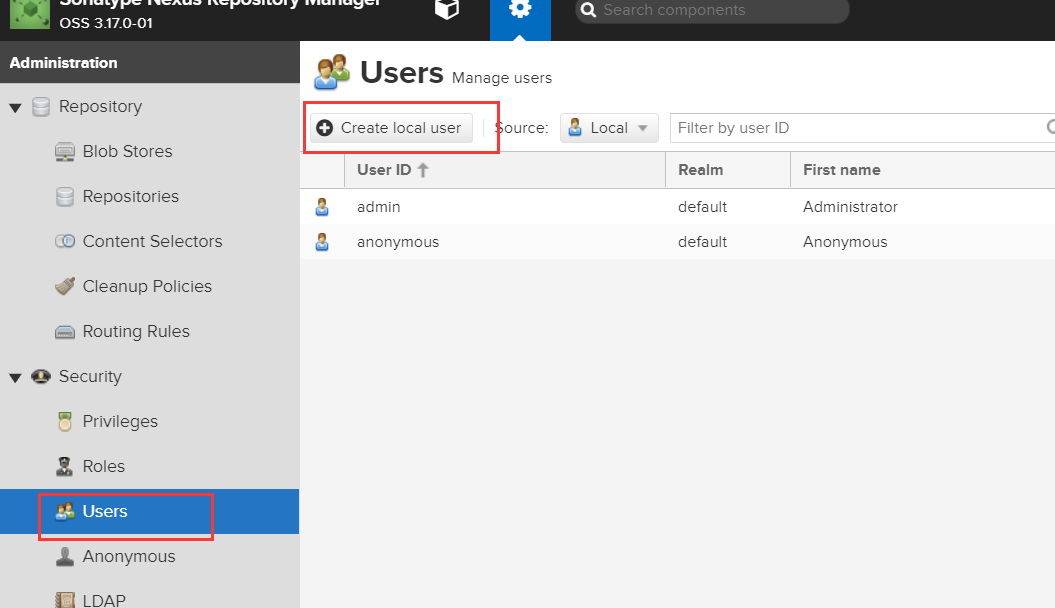Viewport: 1055px width, 608px height.
Task: Sort by First name column header
Action: click(922, 170)
